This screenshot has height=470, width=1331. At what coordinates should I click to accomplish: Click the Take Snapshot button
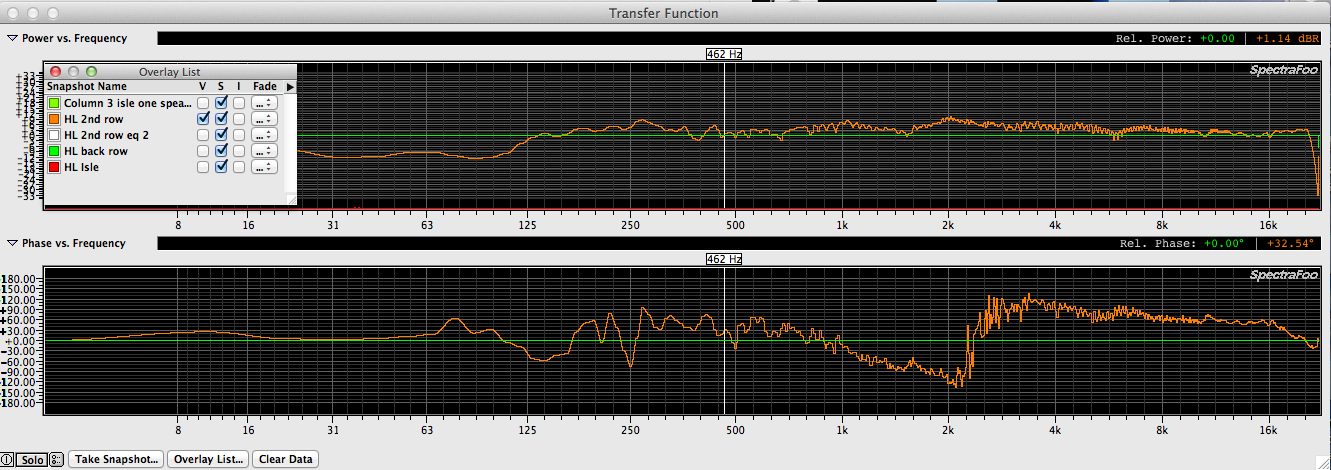pyautogui.click(x=116, y=460)
